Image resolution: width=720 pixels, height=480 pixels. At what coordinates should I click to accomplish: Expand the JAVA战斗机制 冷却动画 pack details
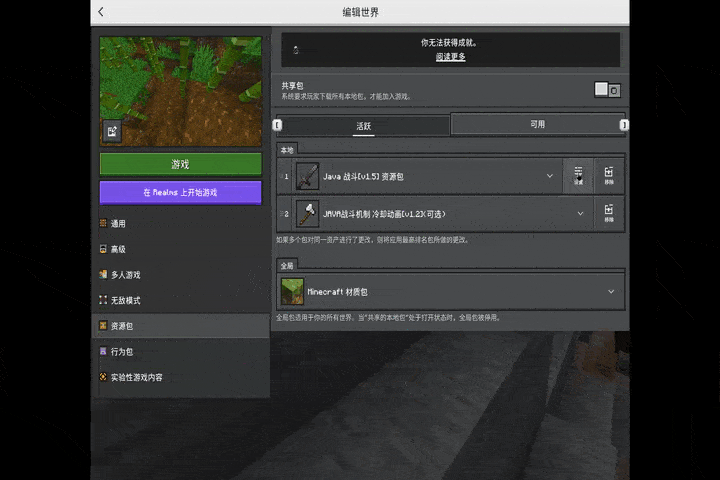pos(580,214)
